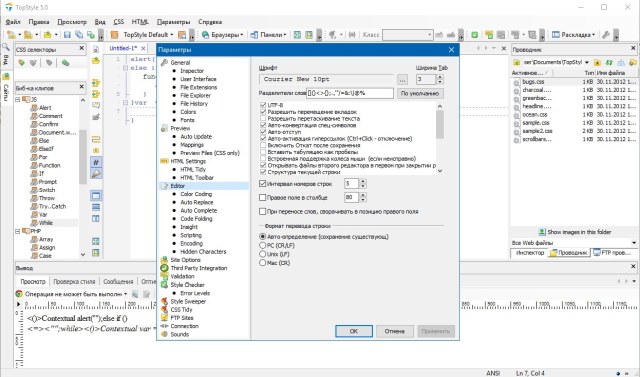Click the bugs.css file icon
The height and width of the screenshot is (377, 640).
tap(517, 82)
